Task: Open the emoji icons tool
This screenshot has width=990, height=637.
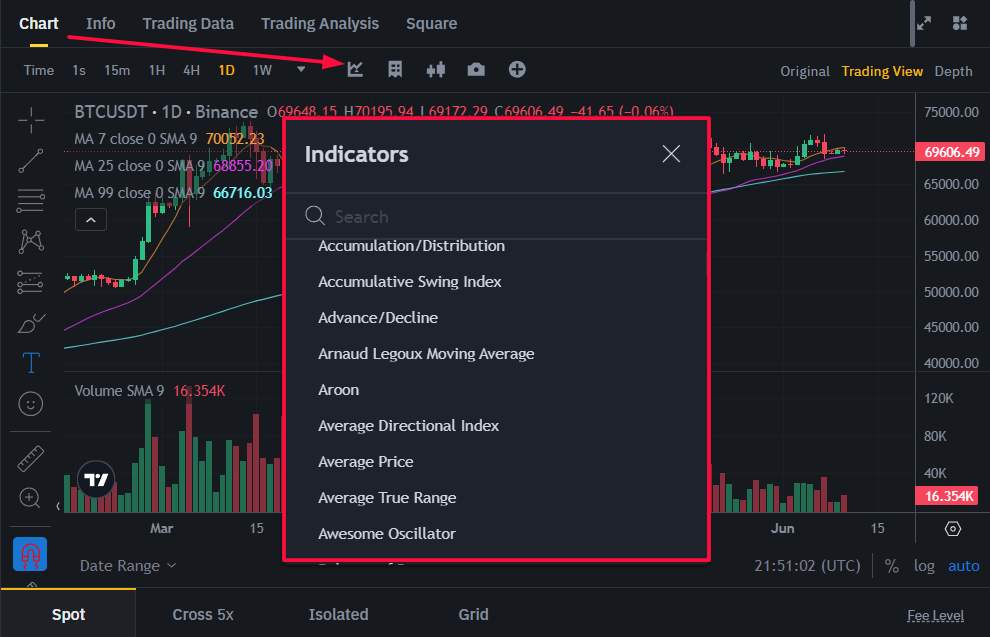Action: pyautogui.click(x=31, y=403)
